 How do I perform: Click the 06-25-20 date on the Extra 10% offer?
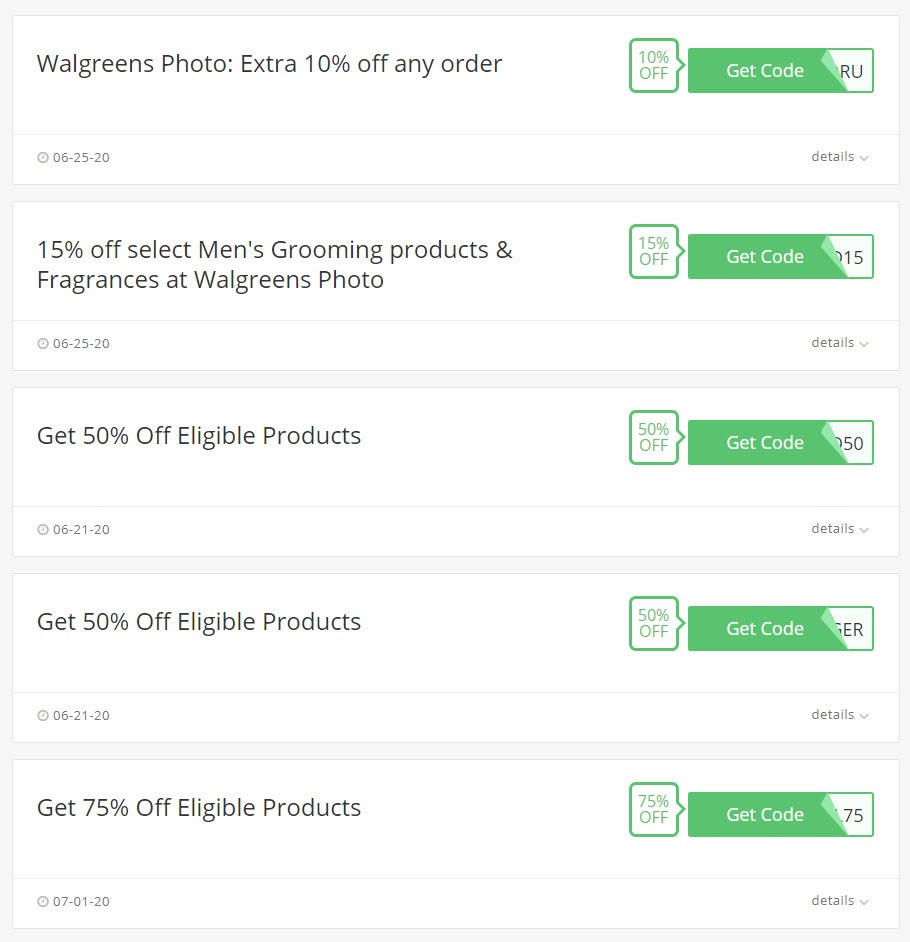(81, 158)
